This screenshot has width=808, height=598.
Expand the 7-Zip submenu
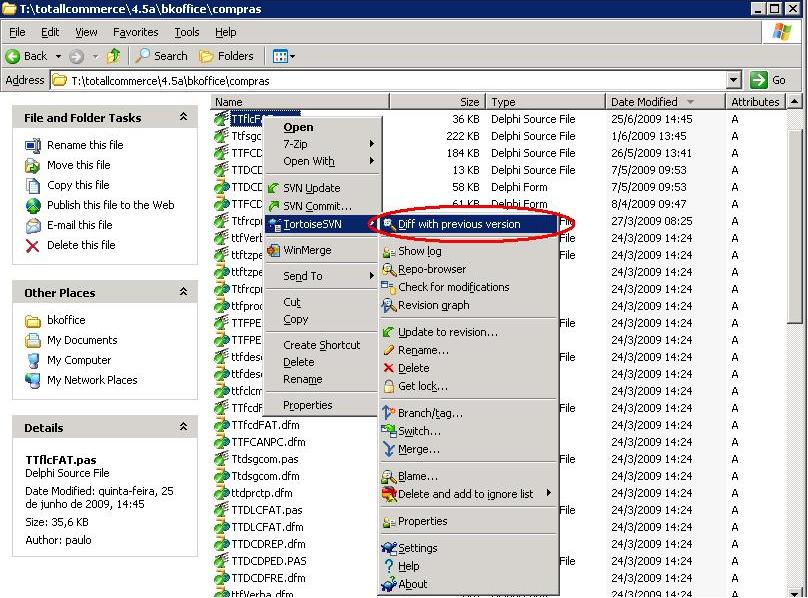pos(372,144)
